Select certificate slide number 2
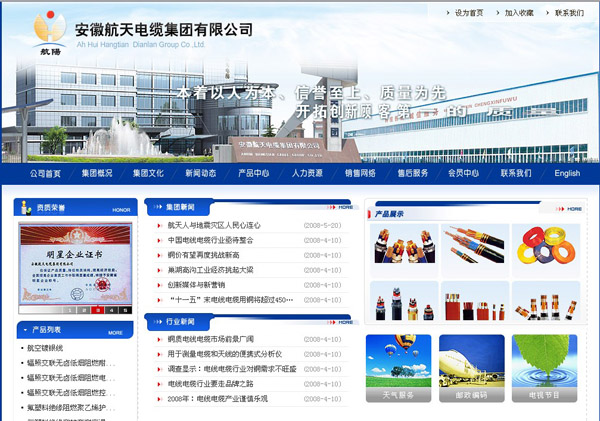Image resolution: width=600 pixels, height=421 pixels. pos(84,310)
